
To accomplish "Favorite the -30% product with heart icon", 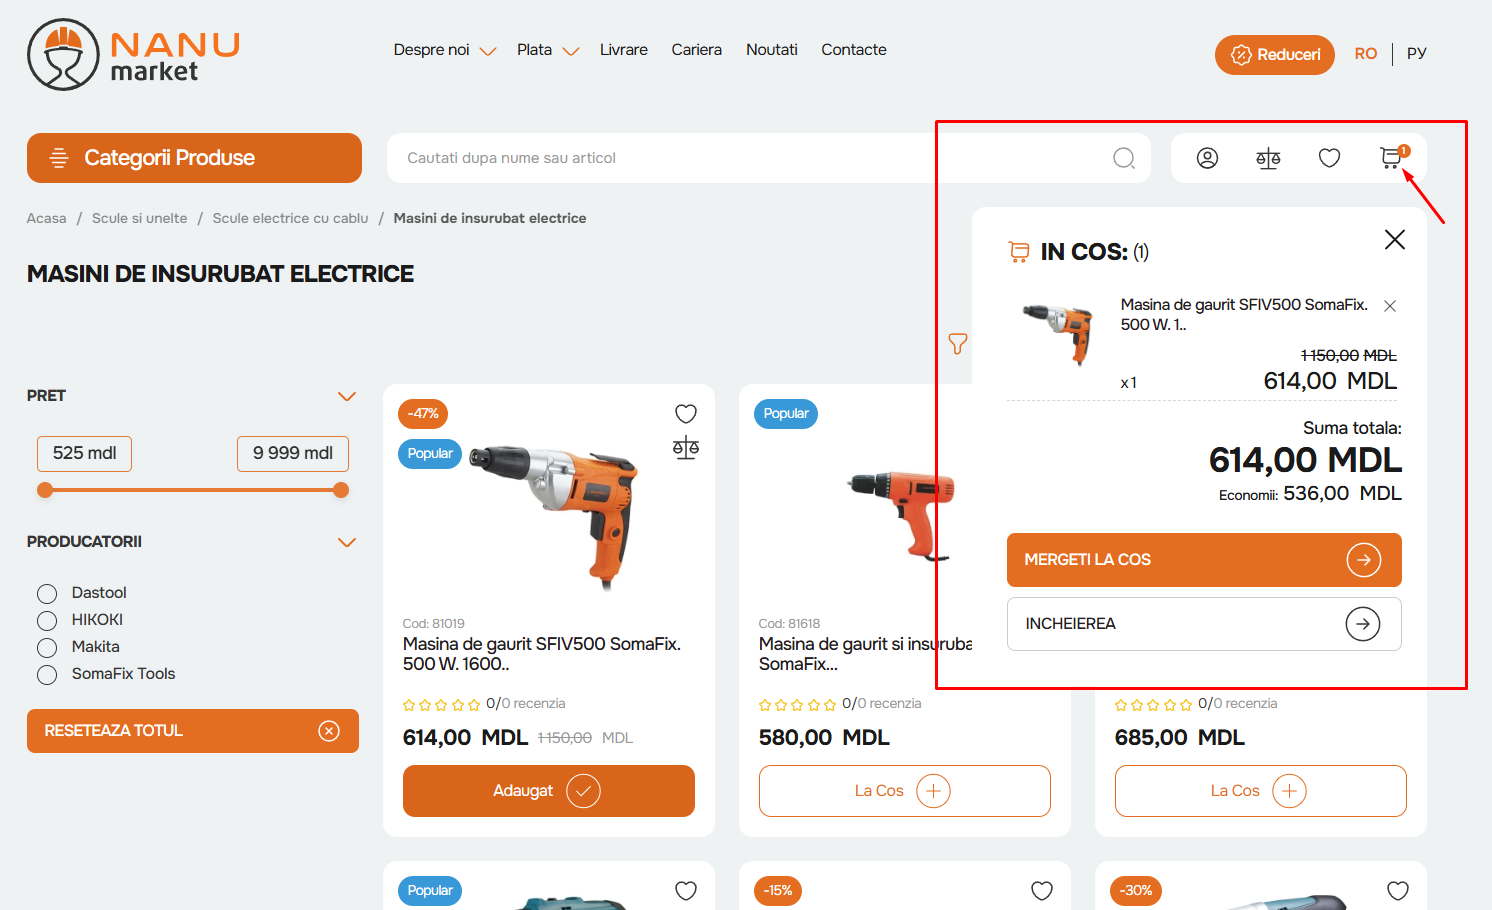I will tap(1398, 890).
